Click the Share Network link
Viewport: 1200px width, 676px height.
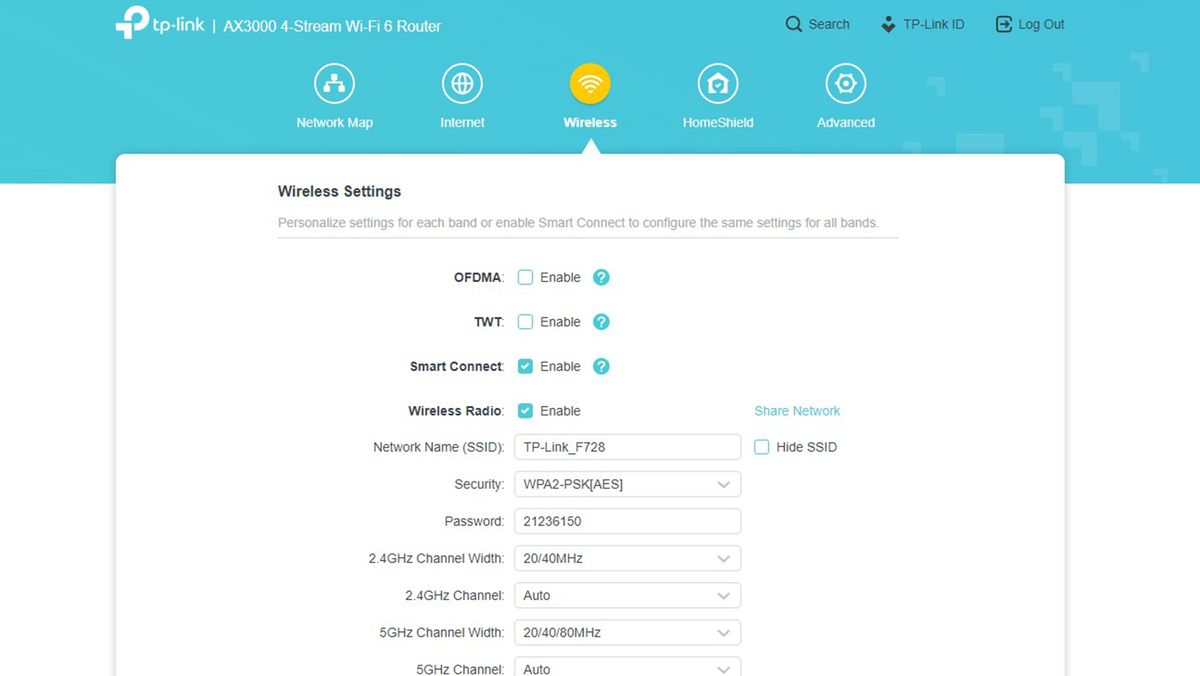tap(797, 411)
